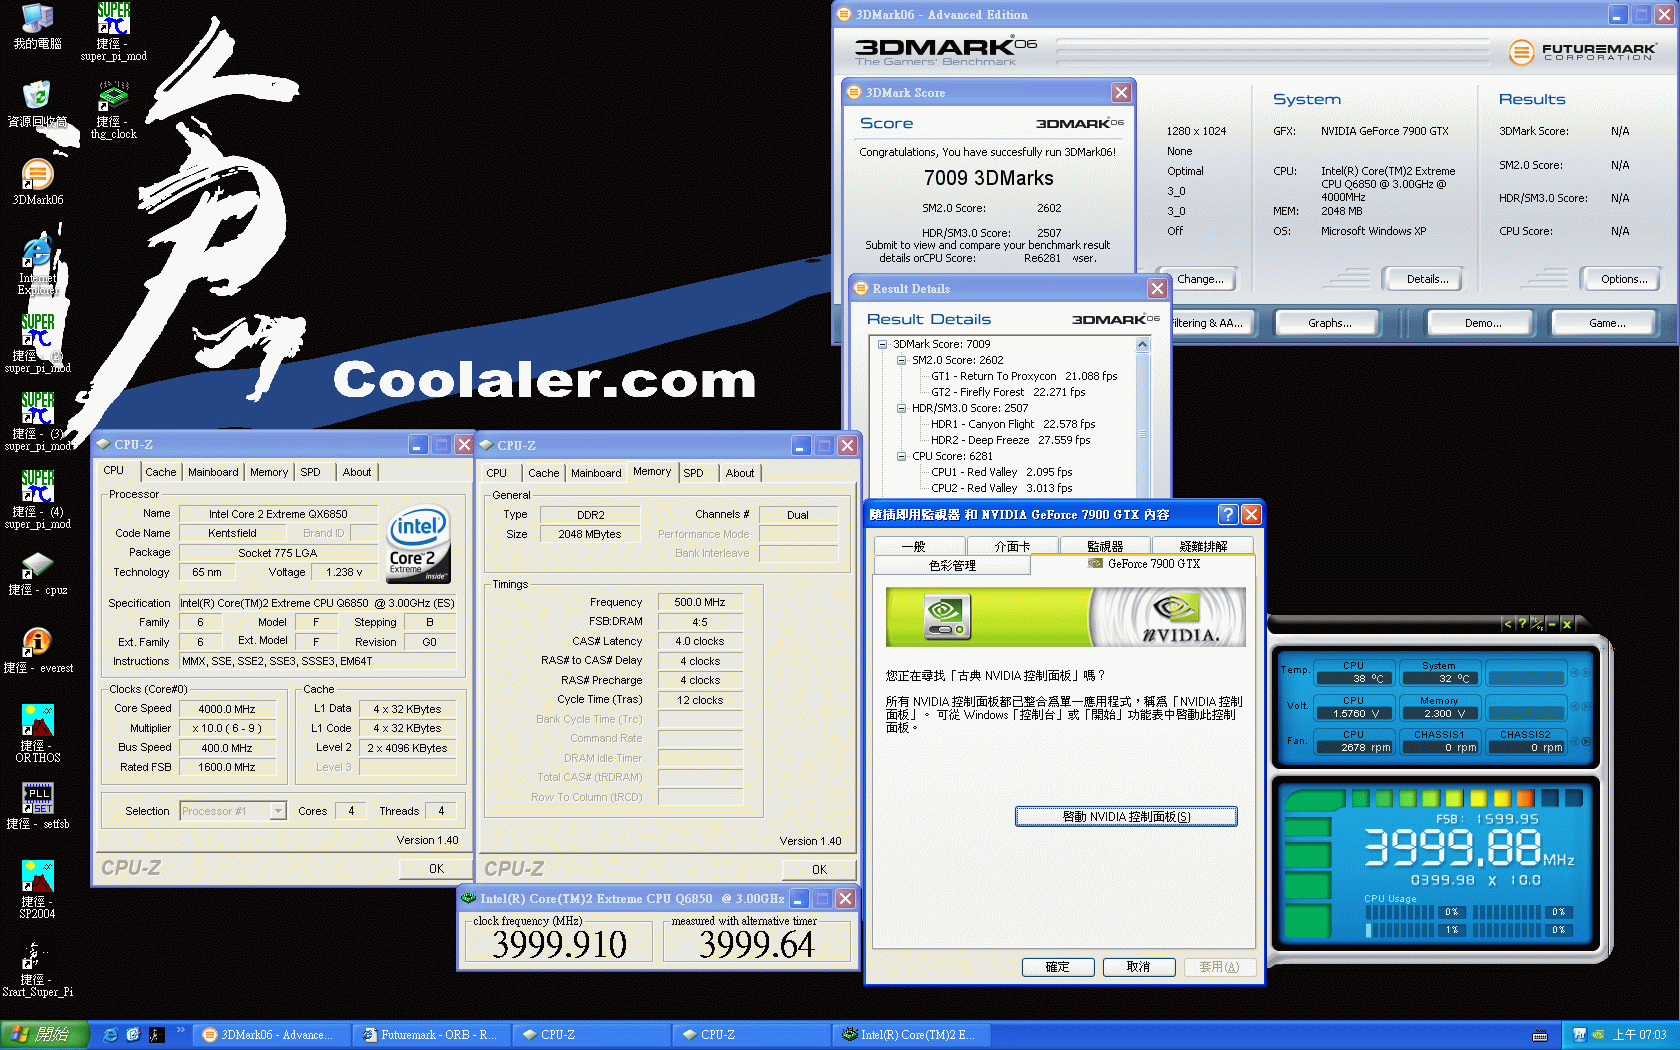
Task: Click the NVIDIA banner graphic in properties dialog
Action: (1065, 617)
